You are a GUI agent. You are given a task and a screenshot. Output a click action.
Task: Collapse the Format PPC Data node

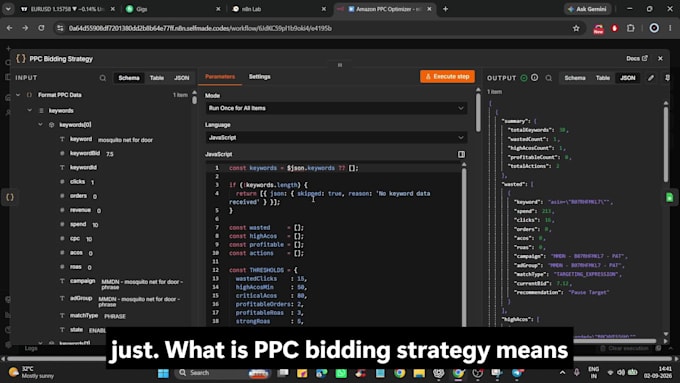[x=18, y=95]
